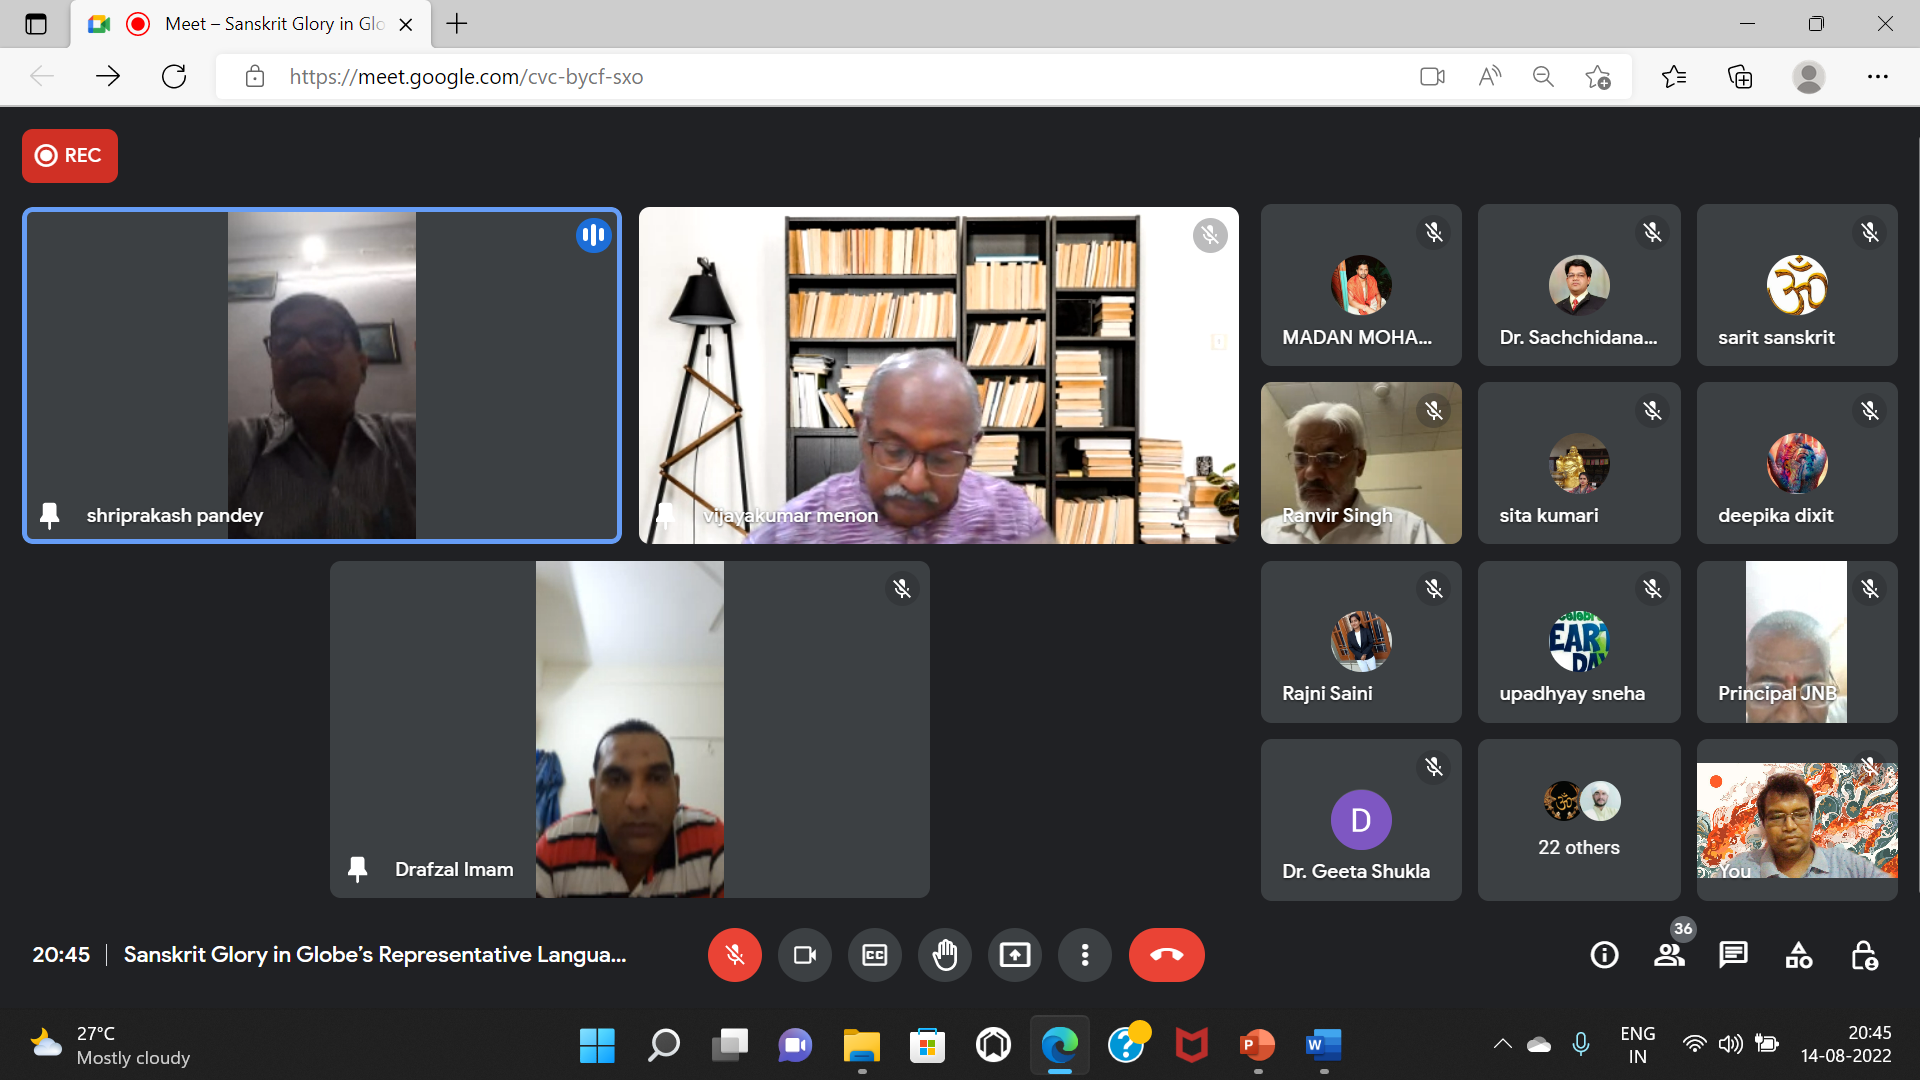Open the 22 others participants tile
1920x1080 pixels.
(1578, 820)
